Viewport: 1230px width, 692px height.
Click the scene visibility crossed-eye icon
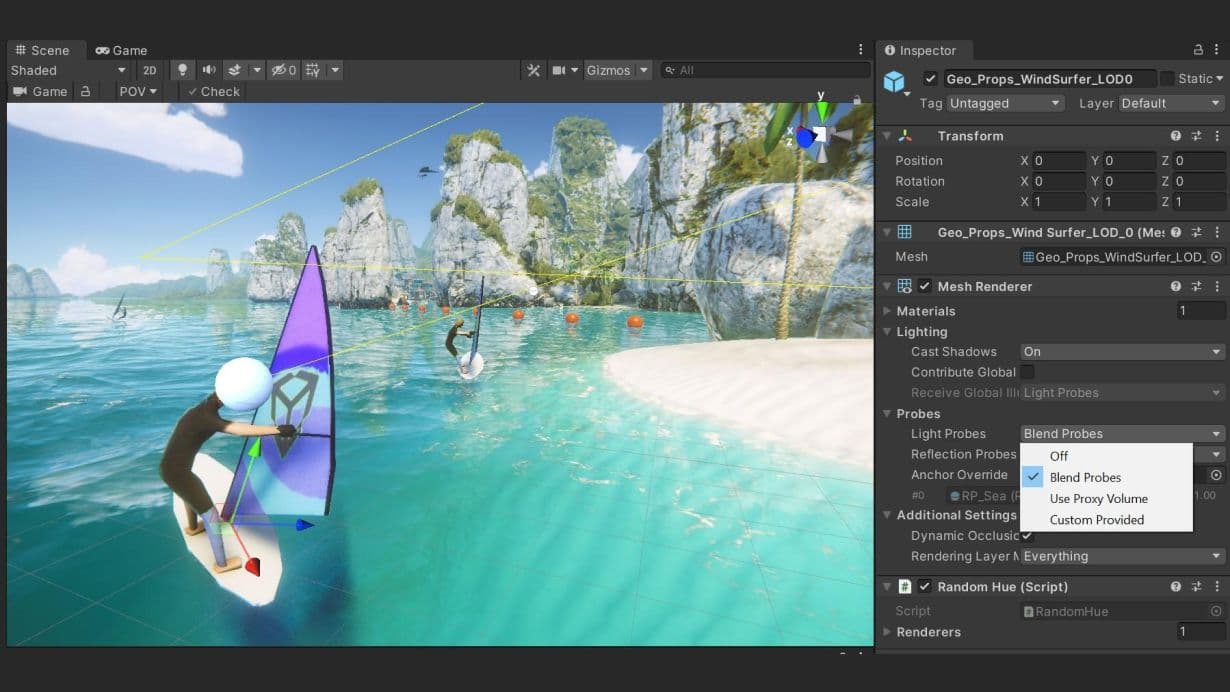(278, 70)
